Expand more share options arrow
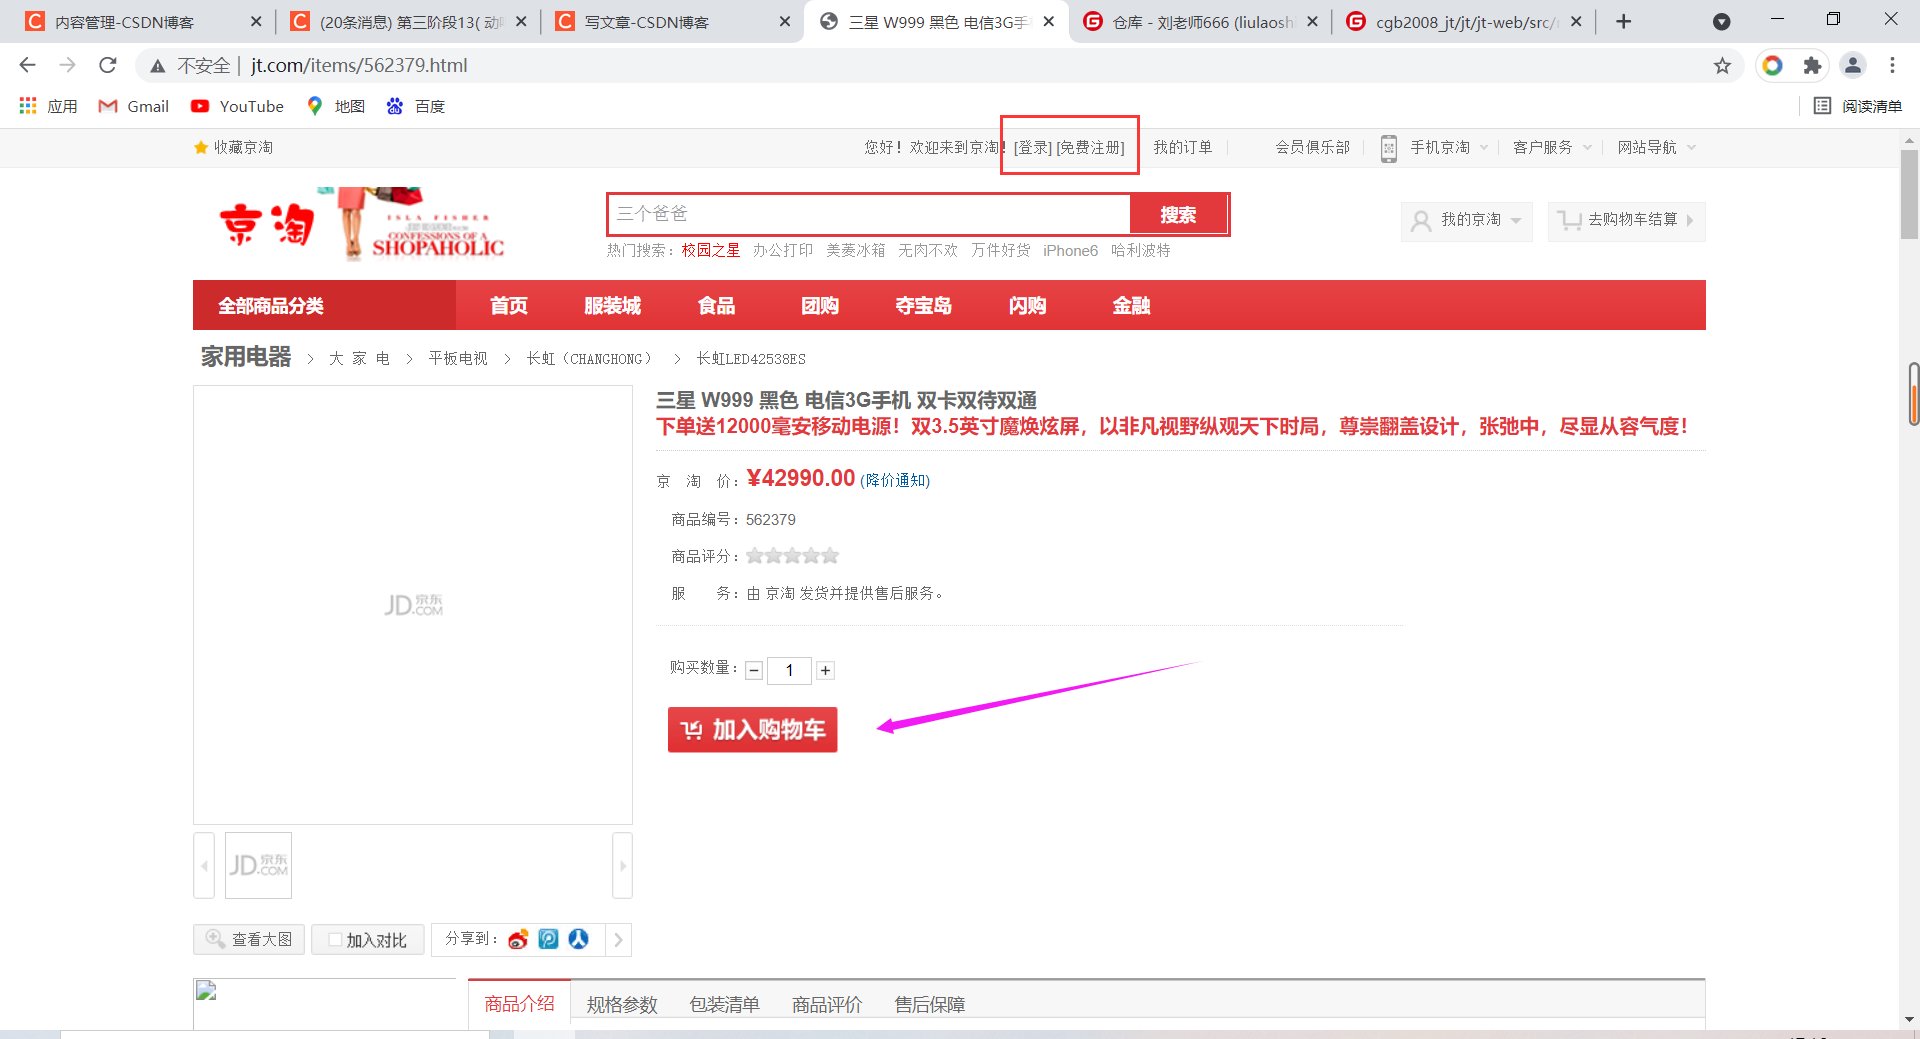 [618, 939]
